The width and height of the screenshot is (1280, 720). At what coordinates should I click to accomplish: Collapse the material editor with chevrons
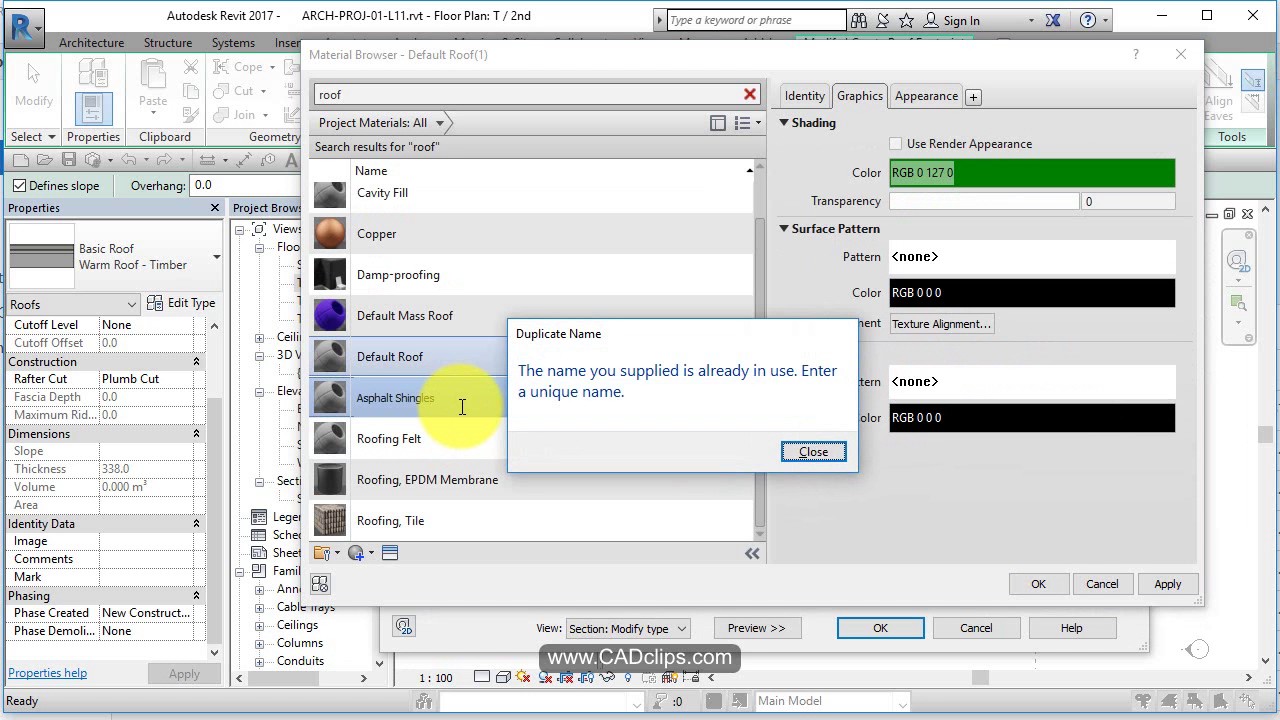pos(752,553)
